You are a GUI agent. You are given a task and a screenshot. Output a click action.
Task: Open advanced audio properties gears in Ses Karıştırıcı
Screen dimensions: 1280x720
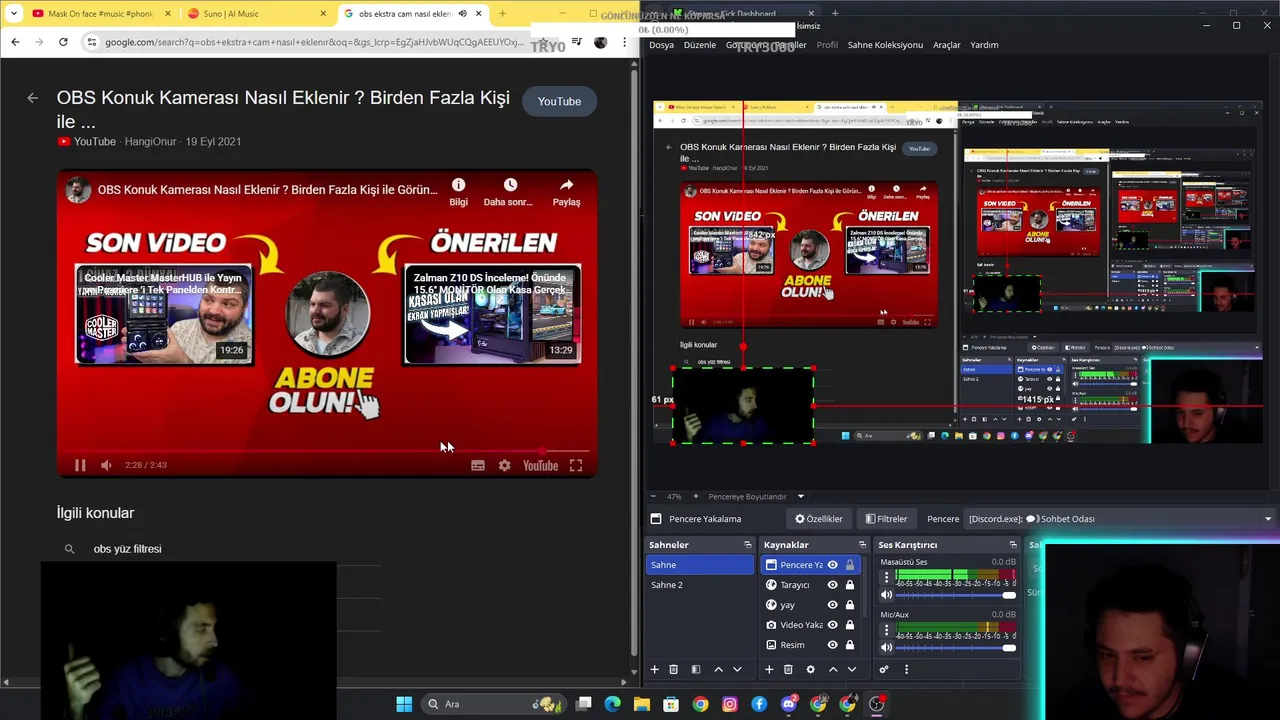(884, 669)
